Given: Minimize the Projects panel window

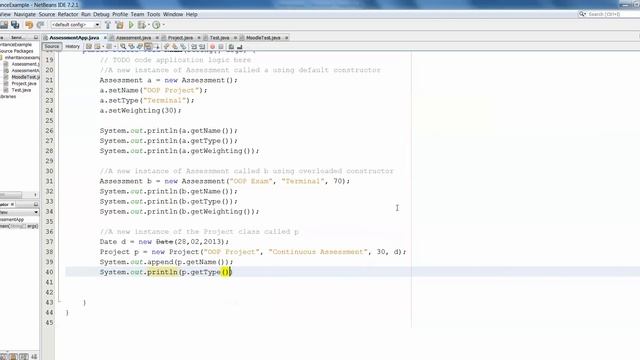Looking at the screenshot, I should [36, 38].
